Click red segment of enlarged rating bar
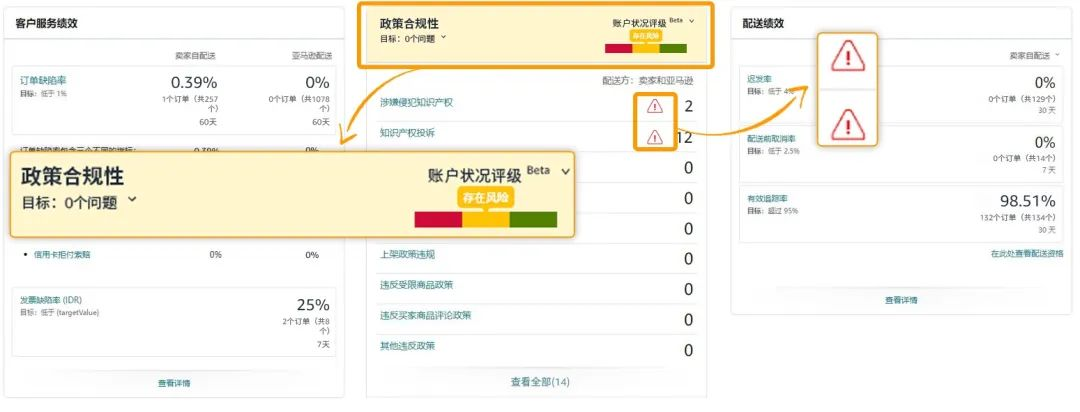 [x=437, y=220]
